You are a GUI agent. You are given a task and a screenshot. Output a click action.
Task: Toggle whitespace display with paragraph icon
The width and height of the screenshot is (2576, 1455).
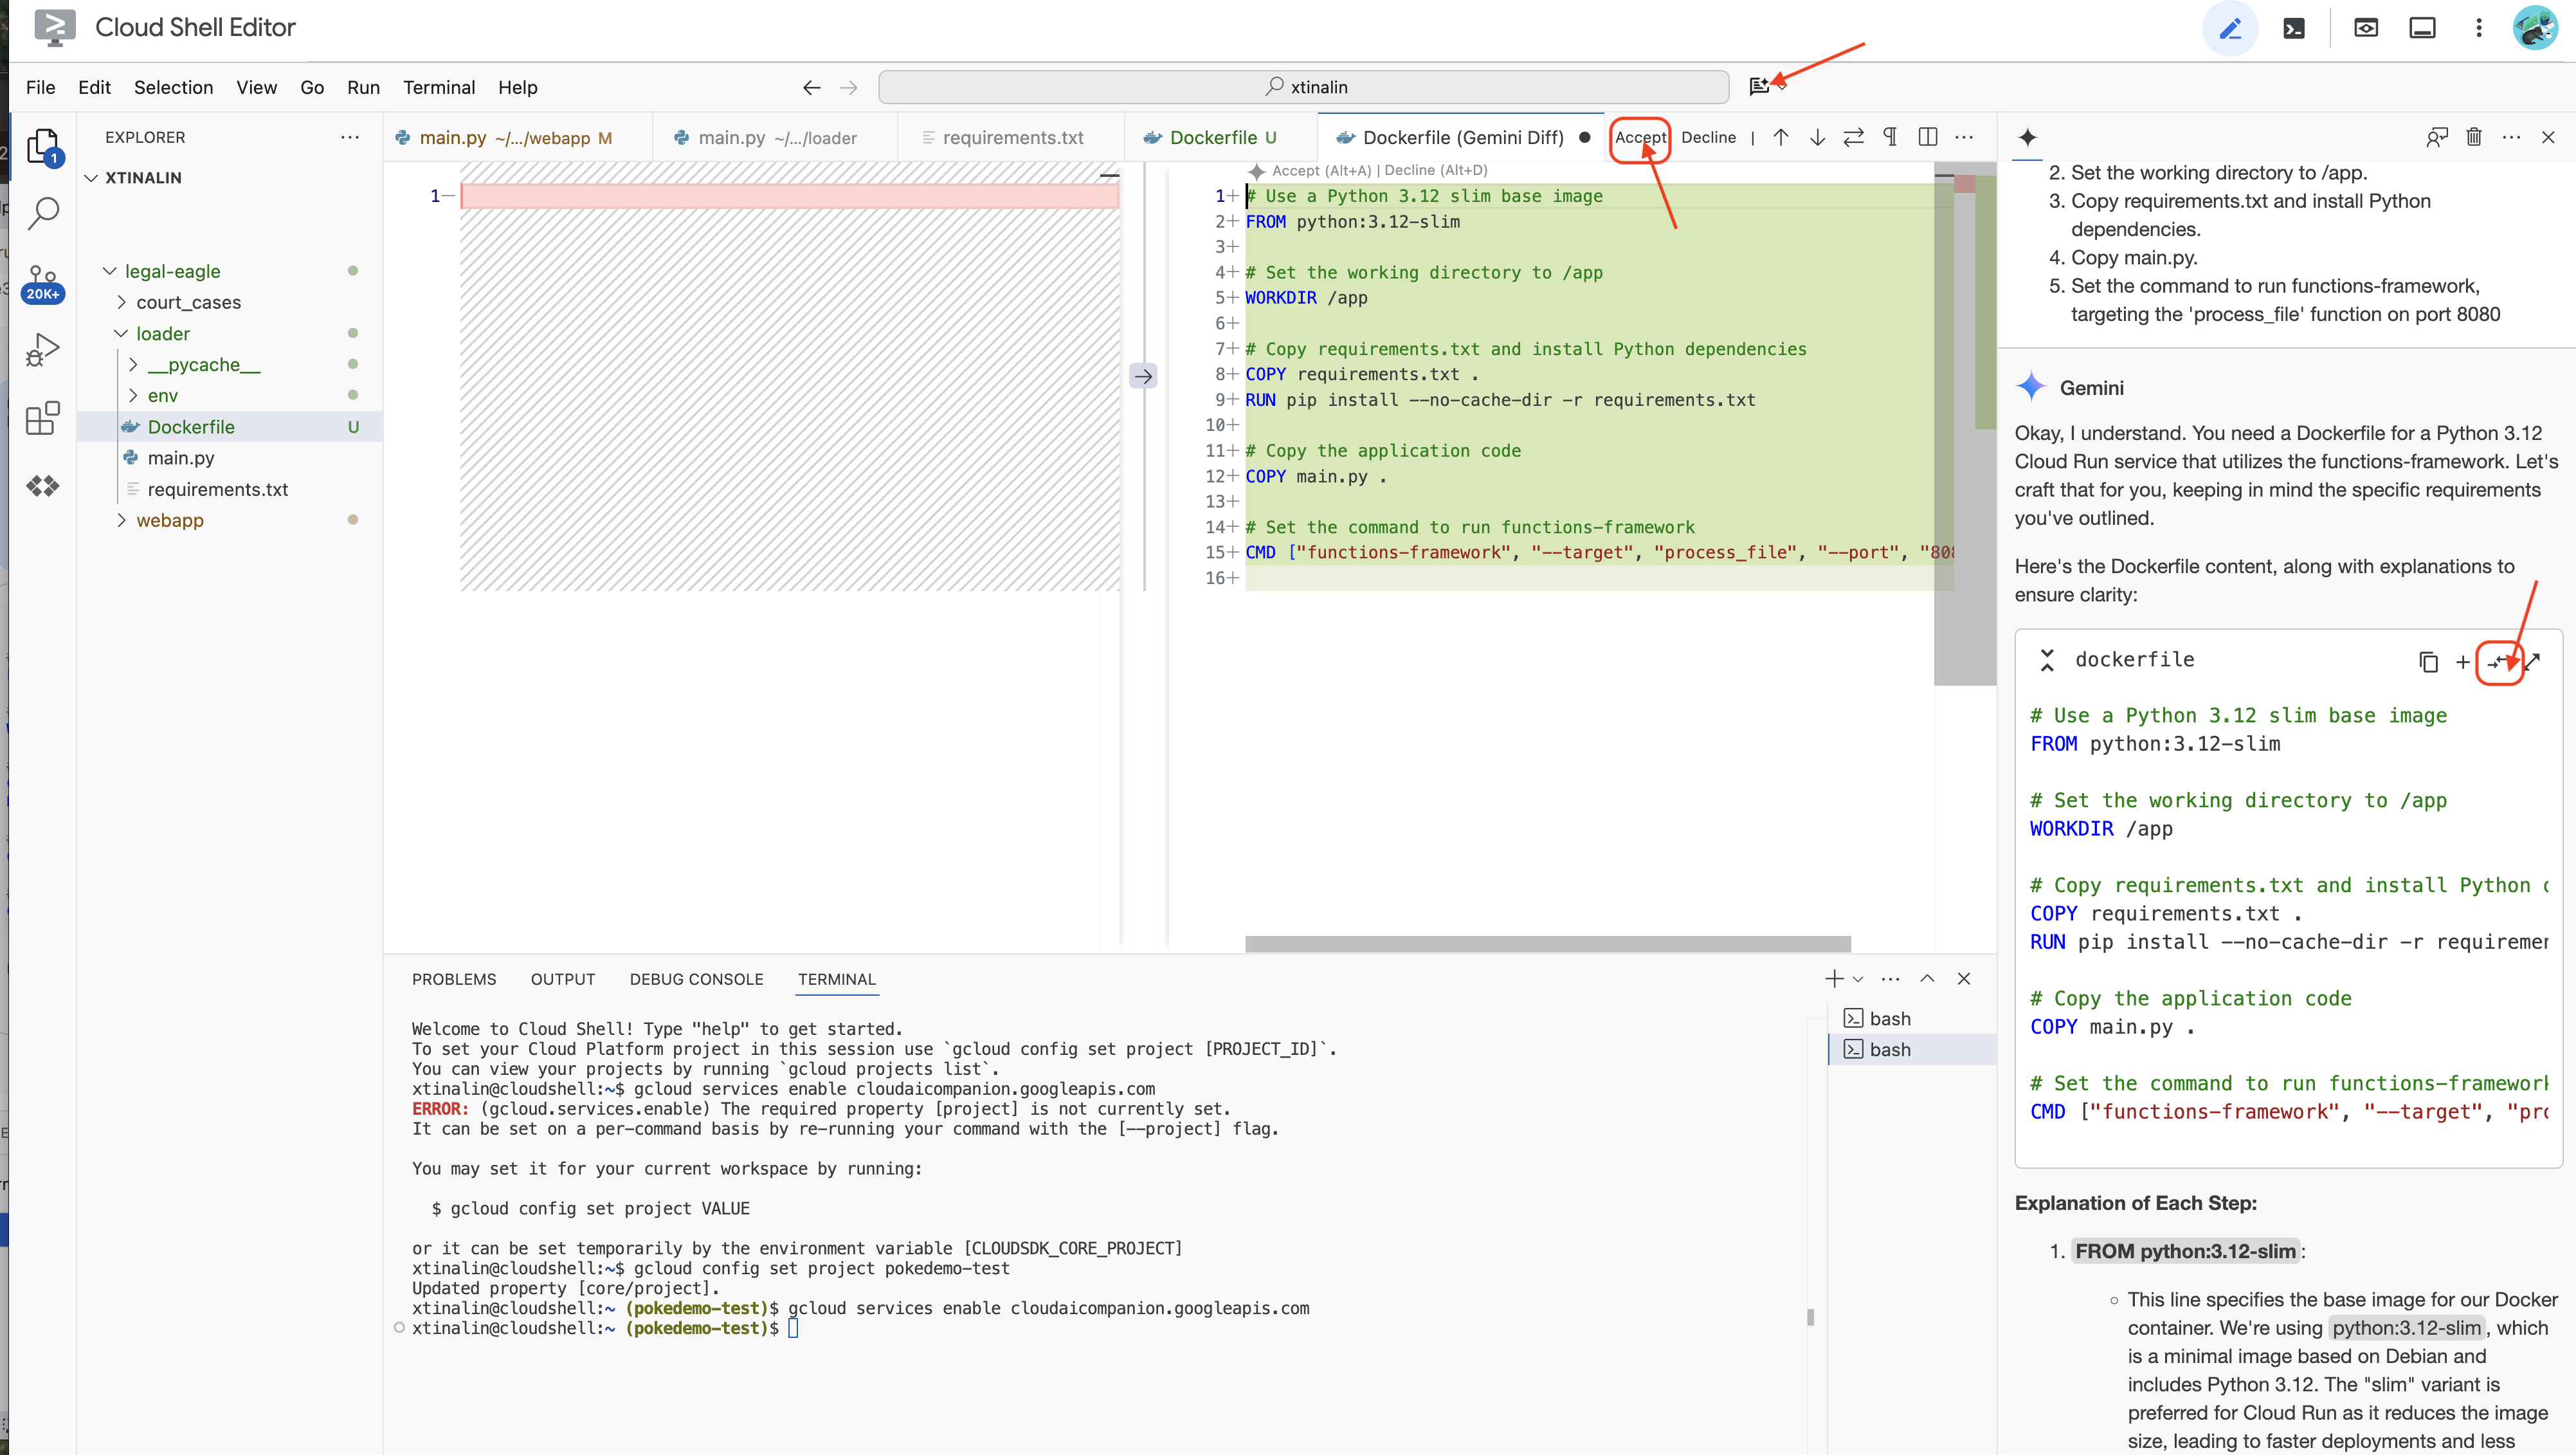tap(1890, 137)
